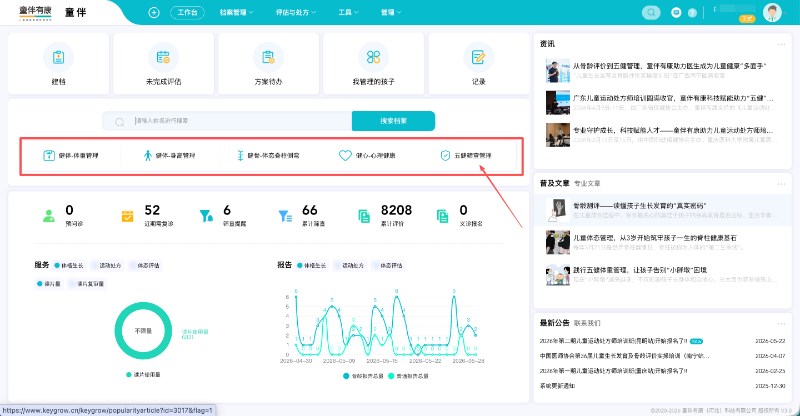800x416 pixels.
Task: Open the first 资讯 news thumbnail
Action: pyautogui.click(x=558, y=71)
